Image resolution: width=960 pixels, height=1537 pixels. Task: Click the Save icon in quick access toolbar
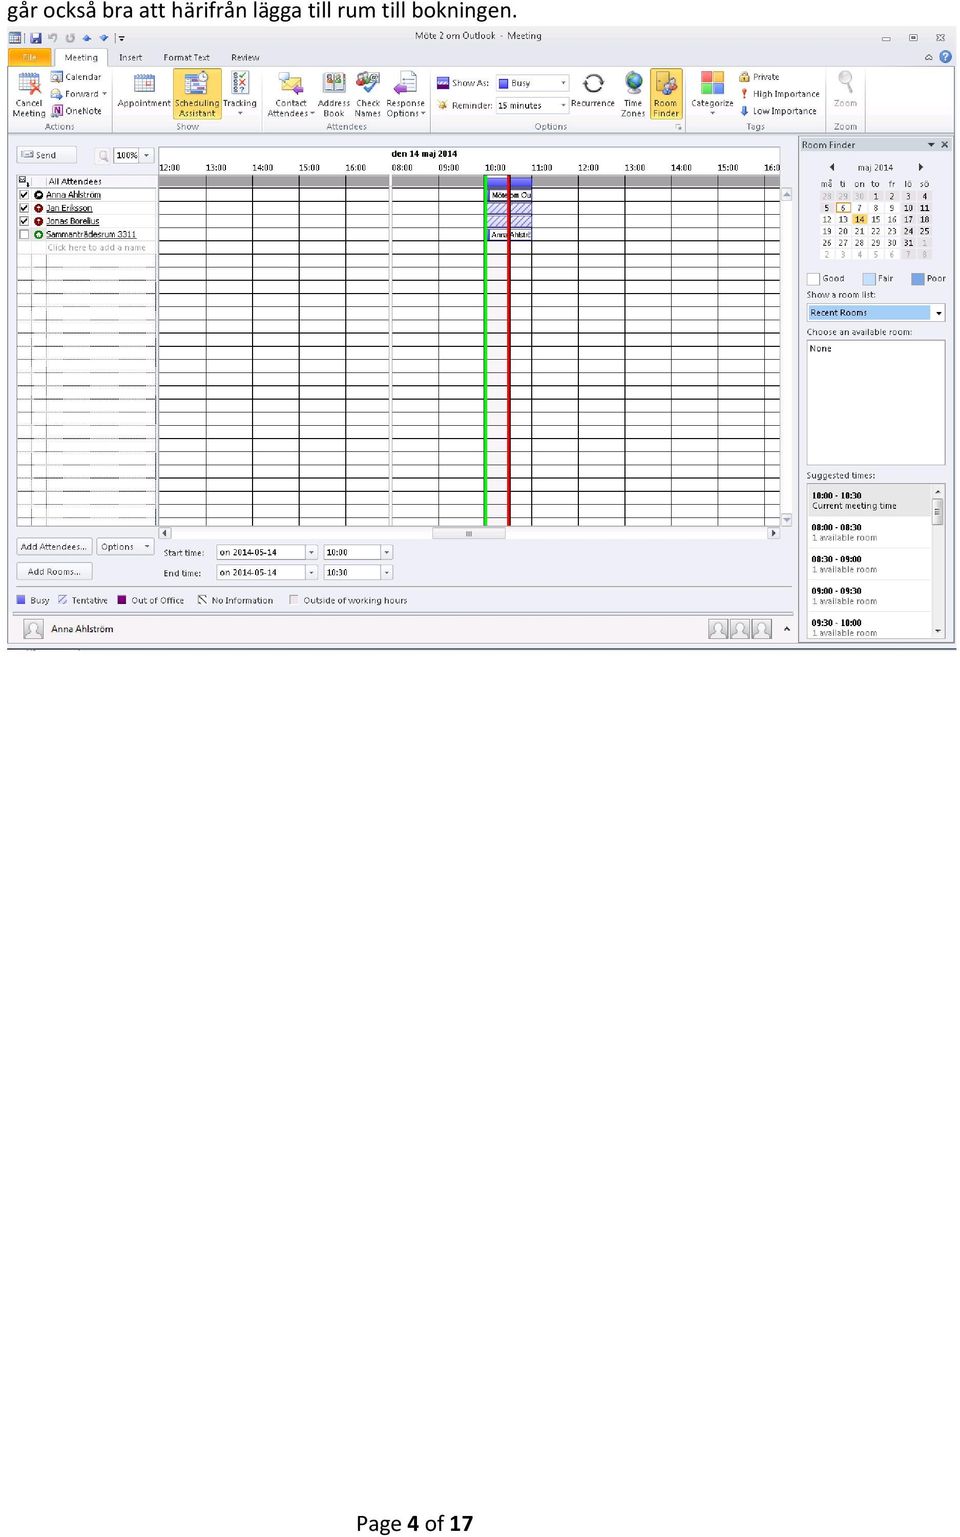click(x=35, y=38)
